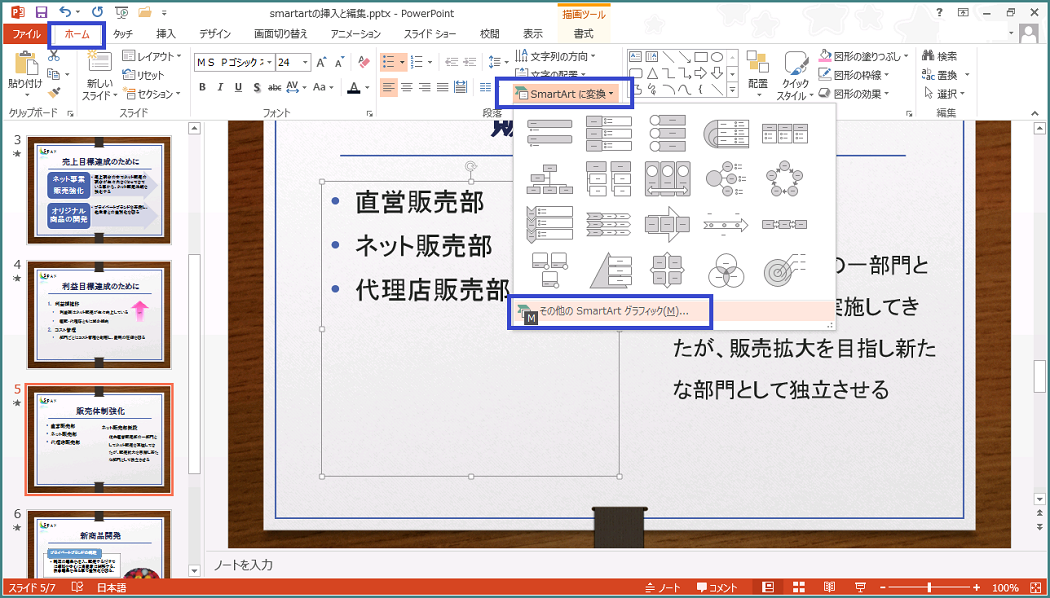Select the Pyramid List SmartArt layout
The width and height of the screenshot is (1050, 598).
[609, 271]
